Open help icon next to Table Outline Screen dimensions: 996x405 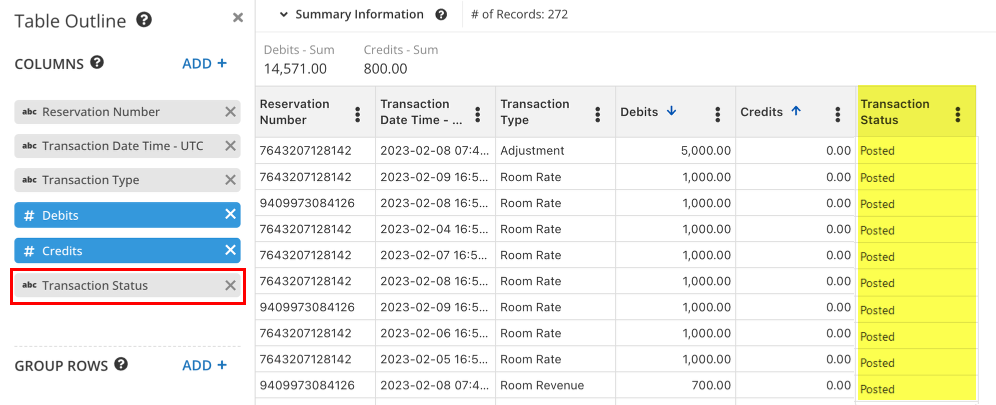pos(144,19)
